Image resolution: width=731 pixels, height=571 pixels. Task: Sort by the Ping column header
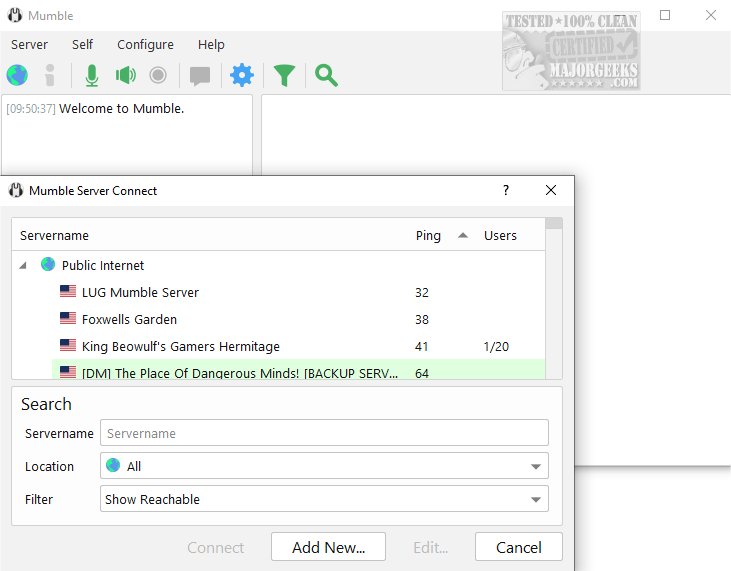pyautogui.click(x=428, y=236)
